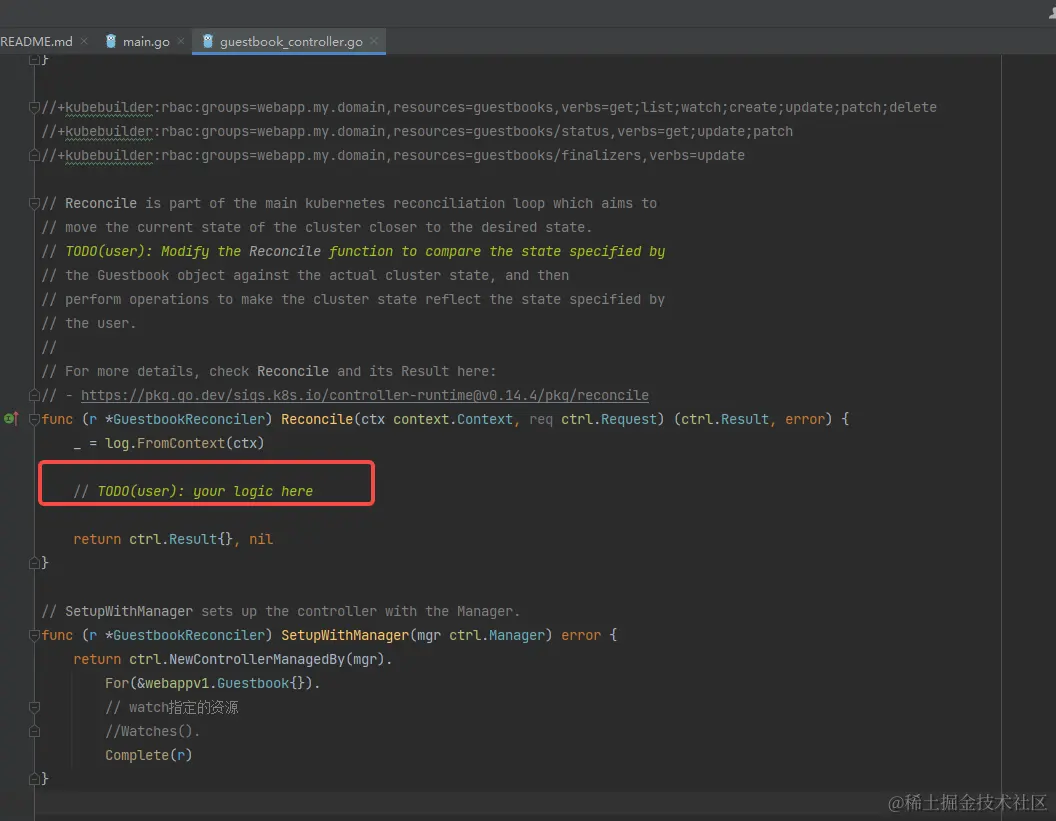Fold the Reconcile function body
1056x821 pixels.
34,420
